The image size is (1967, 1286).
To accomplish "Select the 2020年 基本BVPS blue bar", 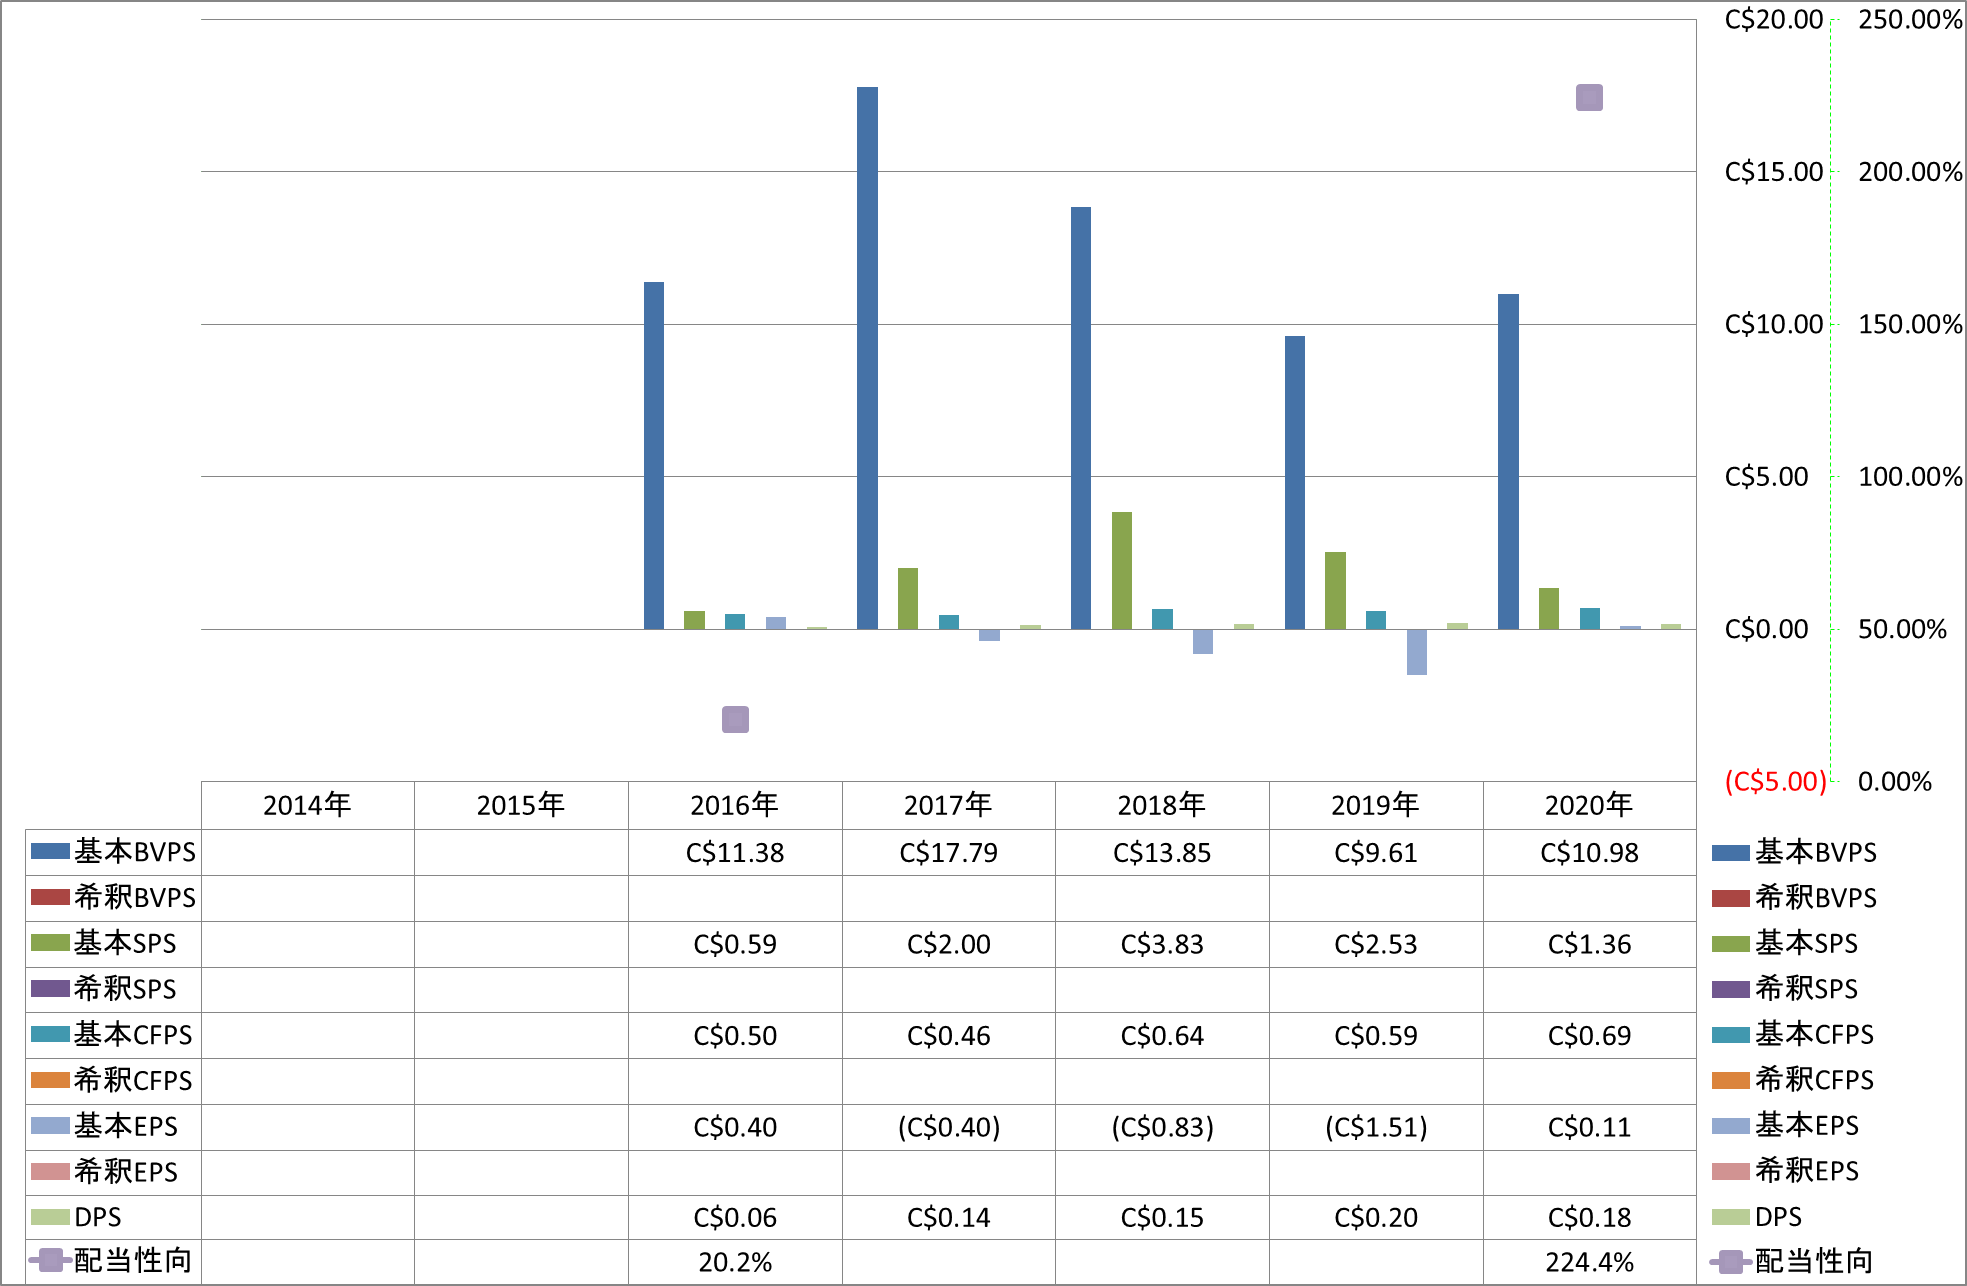I will 1508,462.
